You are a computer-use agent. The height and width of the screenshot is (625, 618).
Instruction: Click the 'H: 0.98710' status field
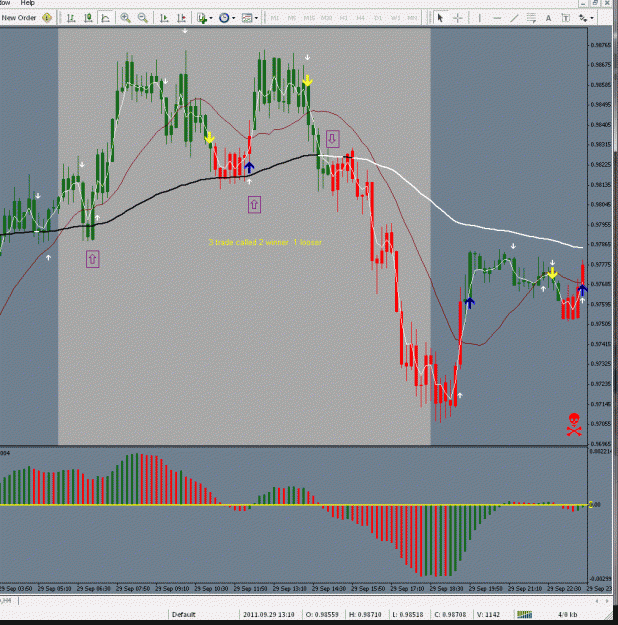pos(365,614)
